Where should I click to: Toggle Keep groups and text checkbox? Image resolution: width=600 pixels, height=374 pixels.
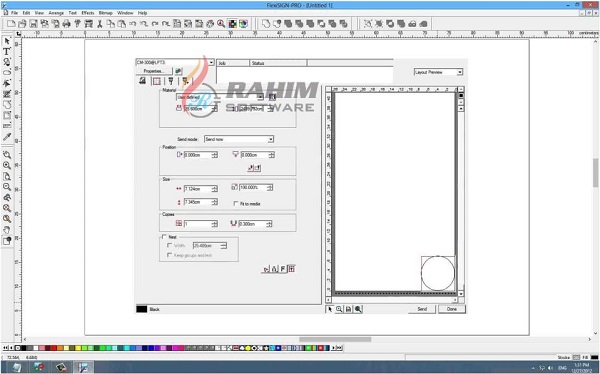170,255
